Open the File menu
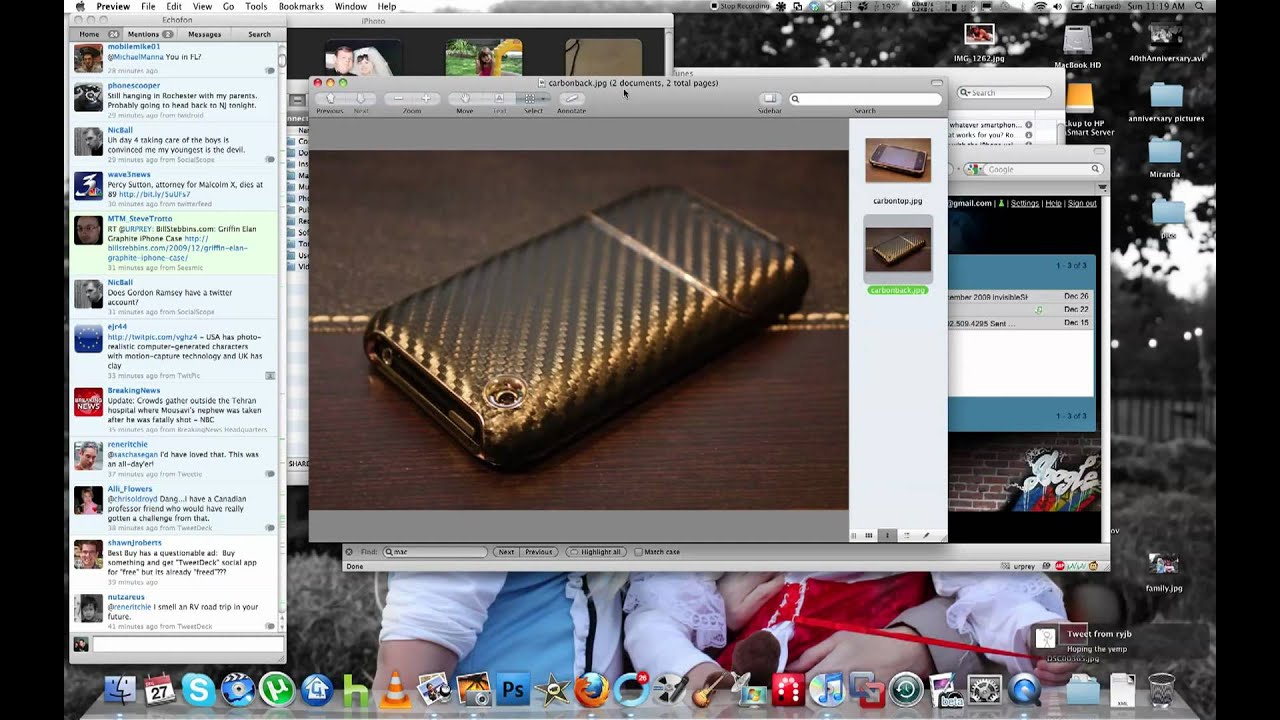1280x720 pixels. pyautogui.click(x=148, y=7)
